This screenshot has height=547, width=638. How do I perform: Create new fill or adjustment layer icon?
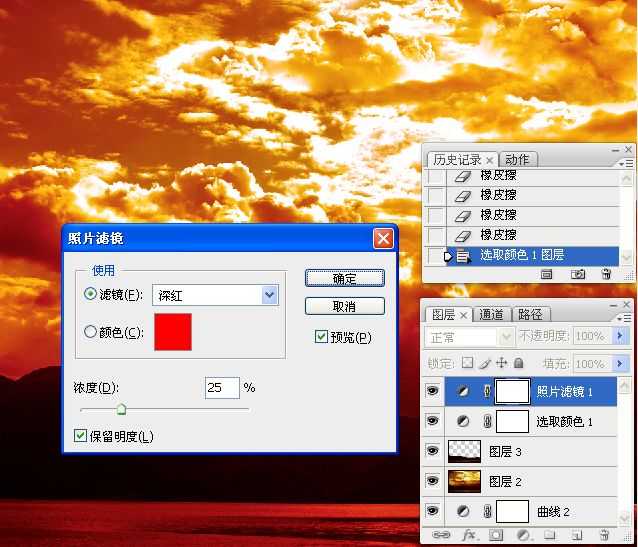pyautogui.click(x=523, y=534)
